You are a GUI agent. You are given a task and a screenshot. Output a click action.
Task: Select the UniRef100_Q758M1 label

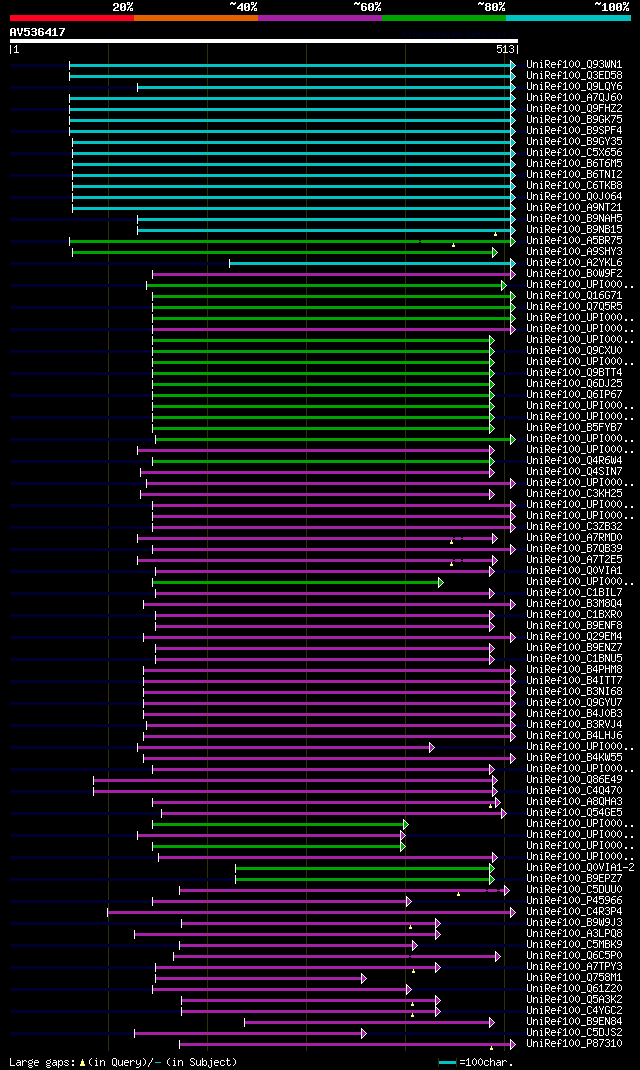click(x=574, y=978)
